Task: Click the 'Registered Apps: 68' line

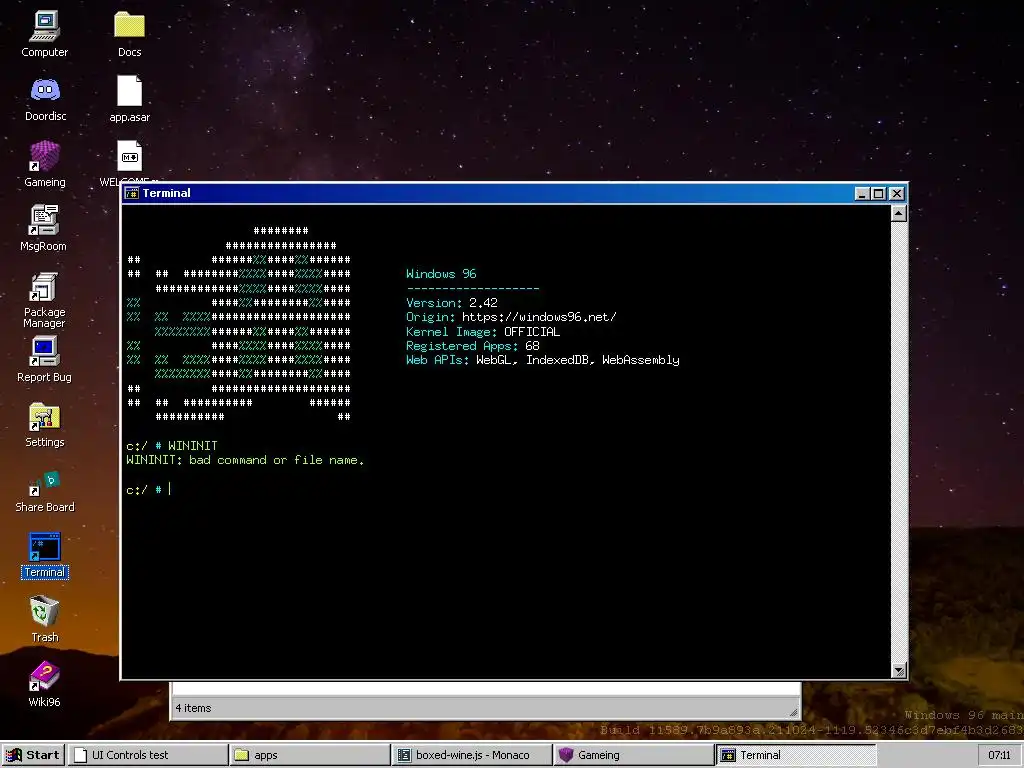Action: [473, 346]
